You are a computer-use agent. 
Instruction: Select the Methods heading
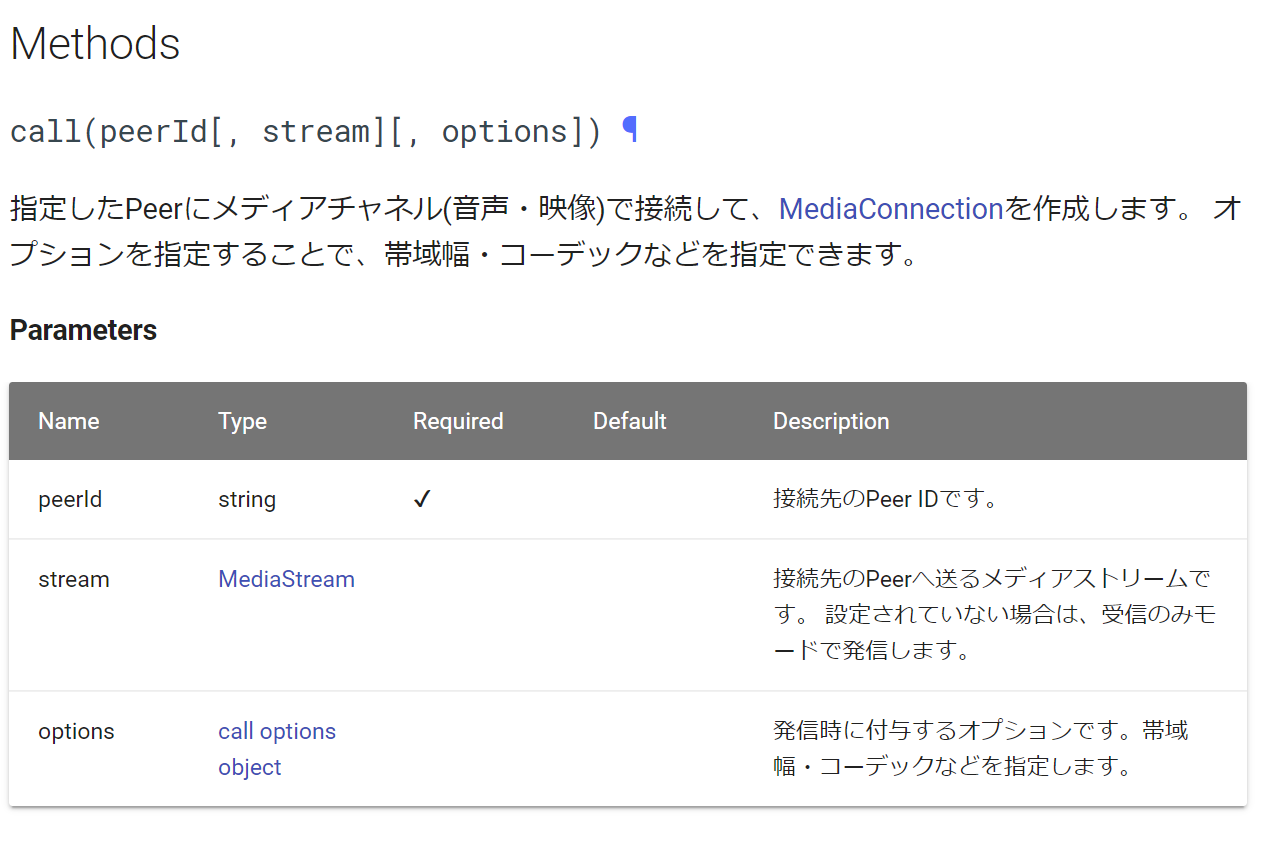(94, 43)
